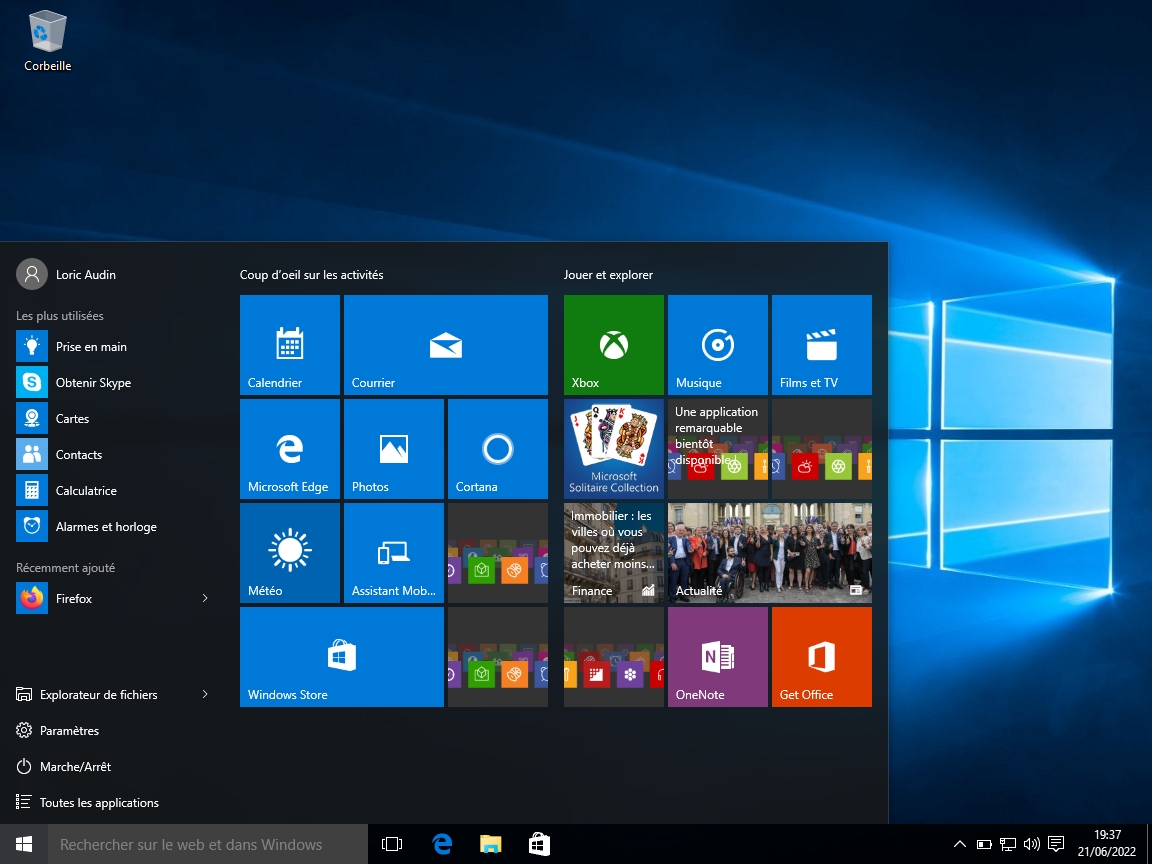
Task: Open File Explorer from the taskbar
Action: pyautogui.click(x=490, y=844)
